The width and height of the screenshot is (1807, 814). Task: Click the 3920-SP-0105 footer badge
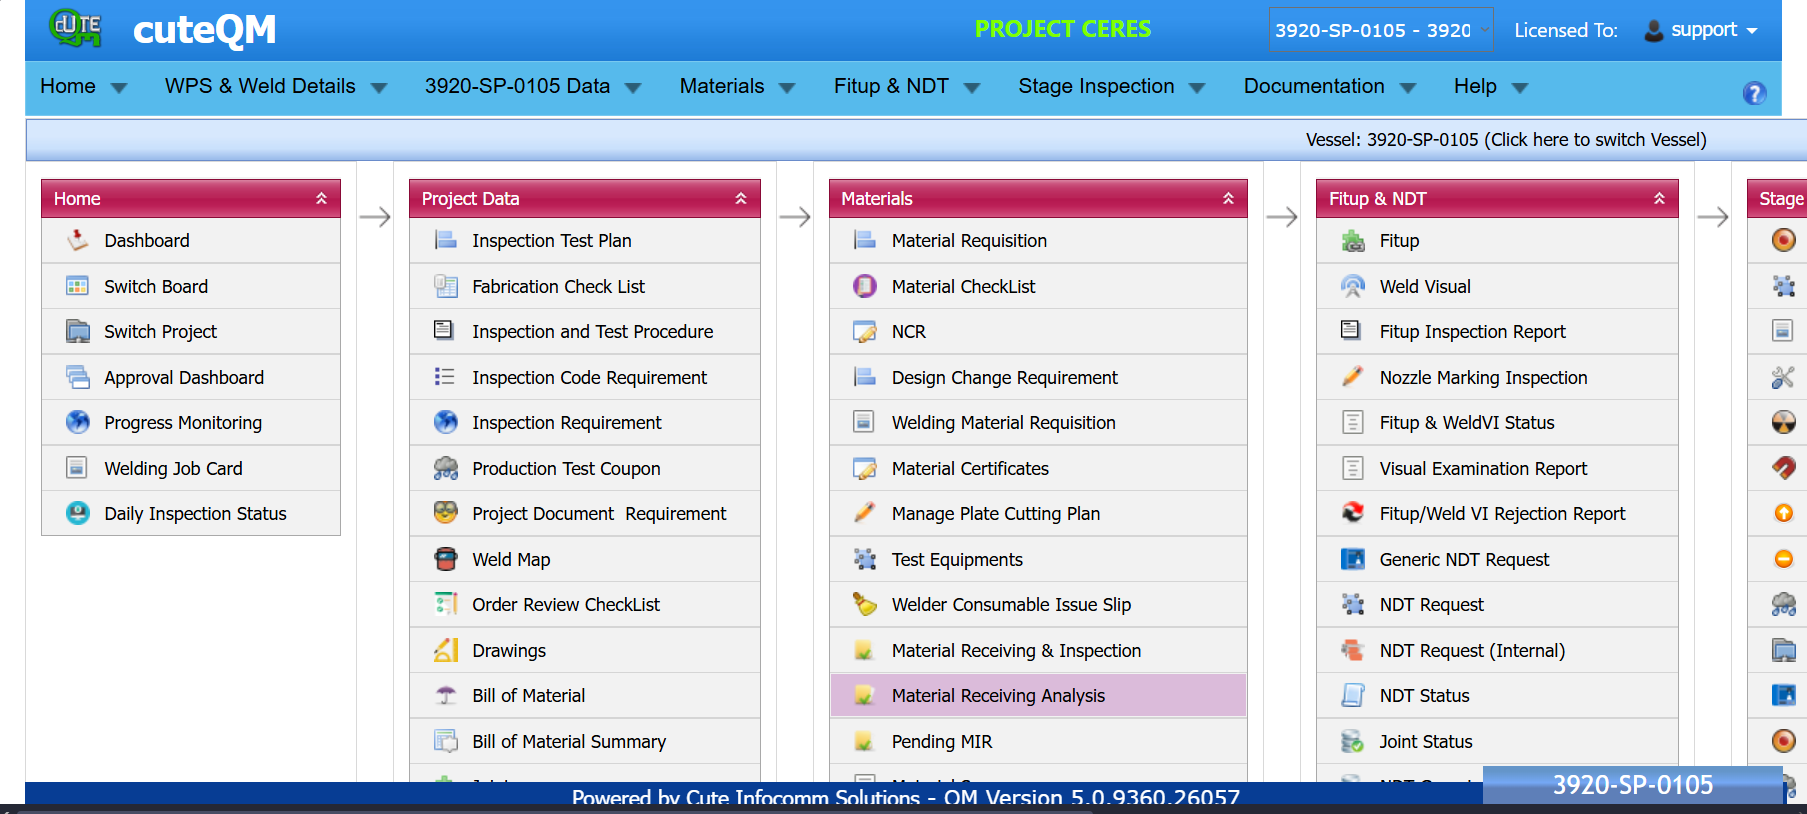[x=1632, y=785]
